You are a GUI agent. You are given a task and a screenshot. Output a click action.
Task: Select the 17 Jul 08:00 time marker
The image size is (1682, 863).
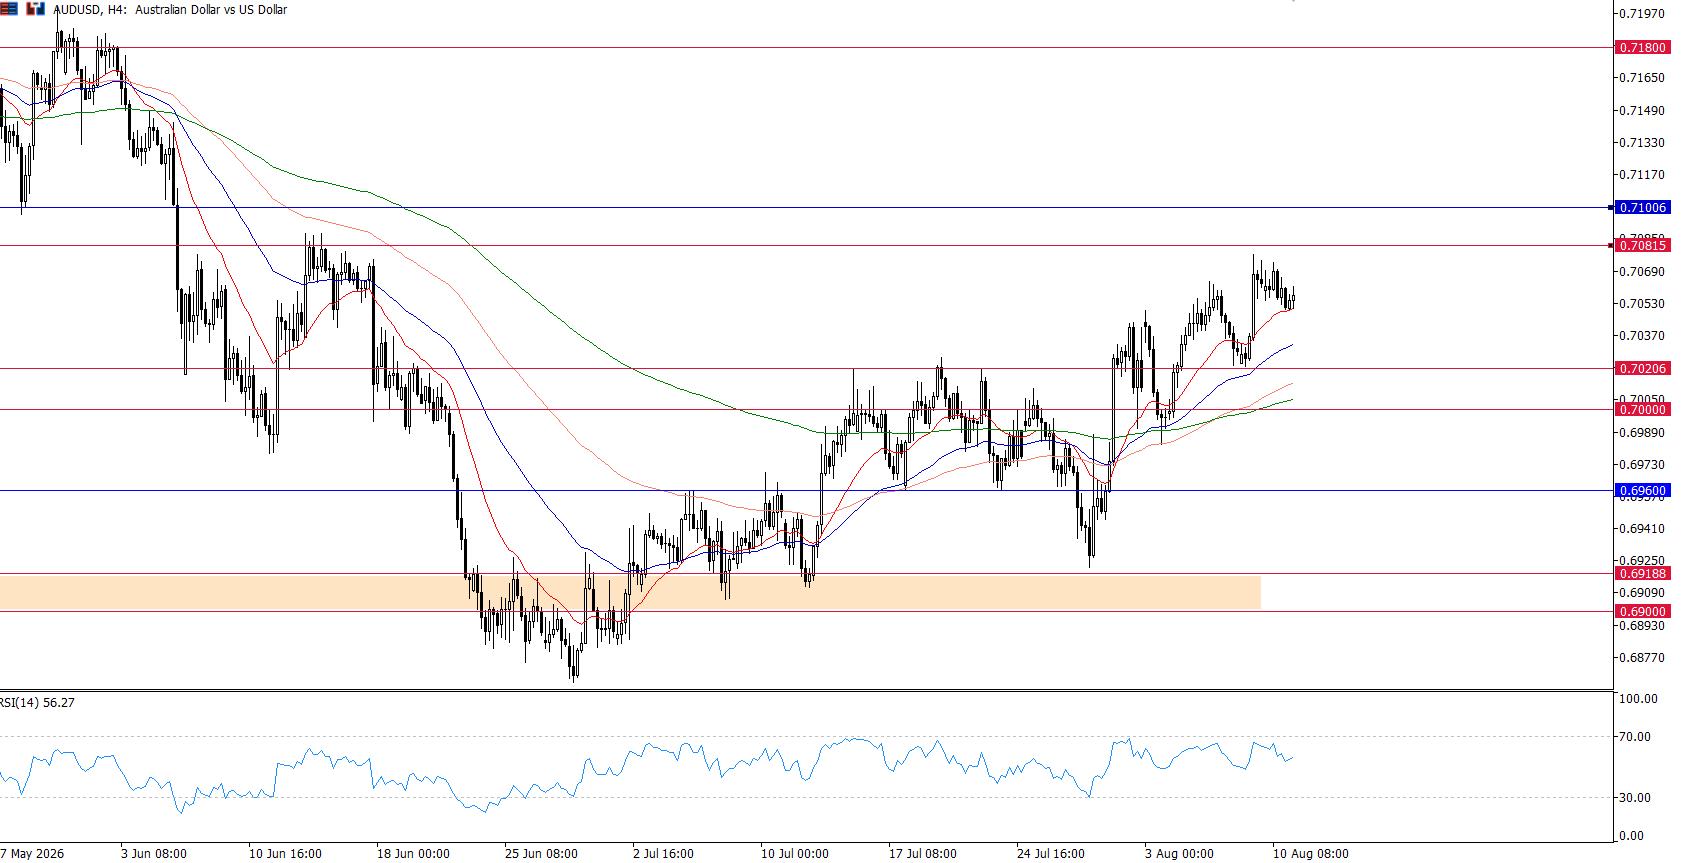(922, 854)
